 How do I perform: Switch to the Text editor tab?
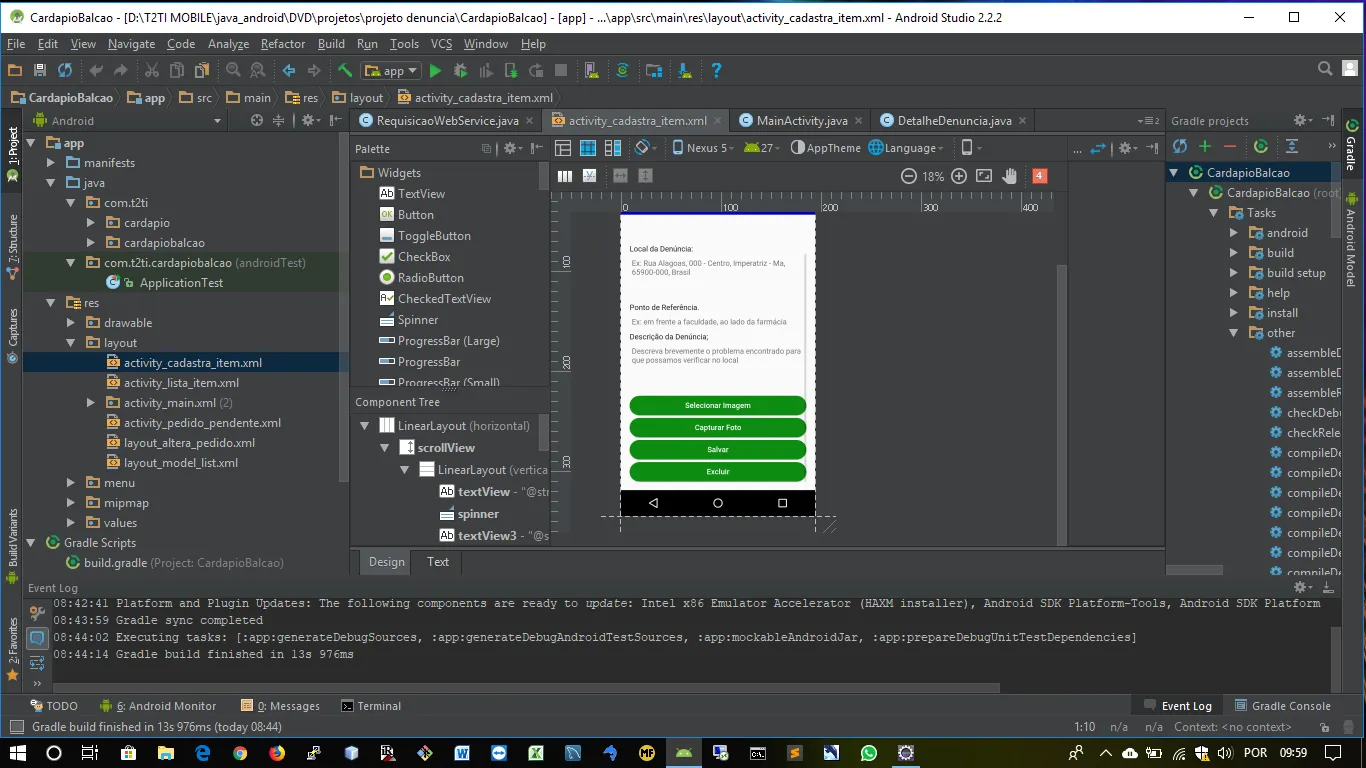click(x=438, y=562)
